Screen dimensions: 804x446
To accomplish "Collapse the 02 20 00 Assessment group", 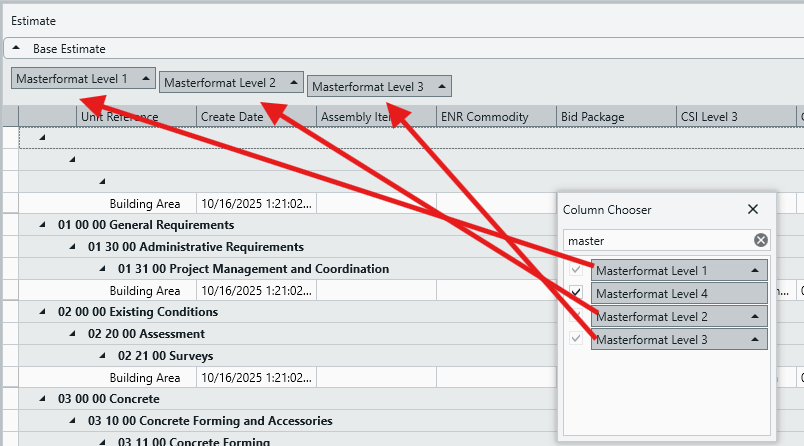I will 72,334.
